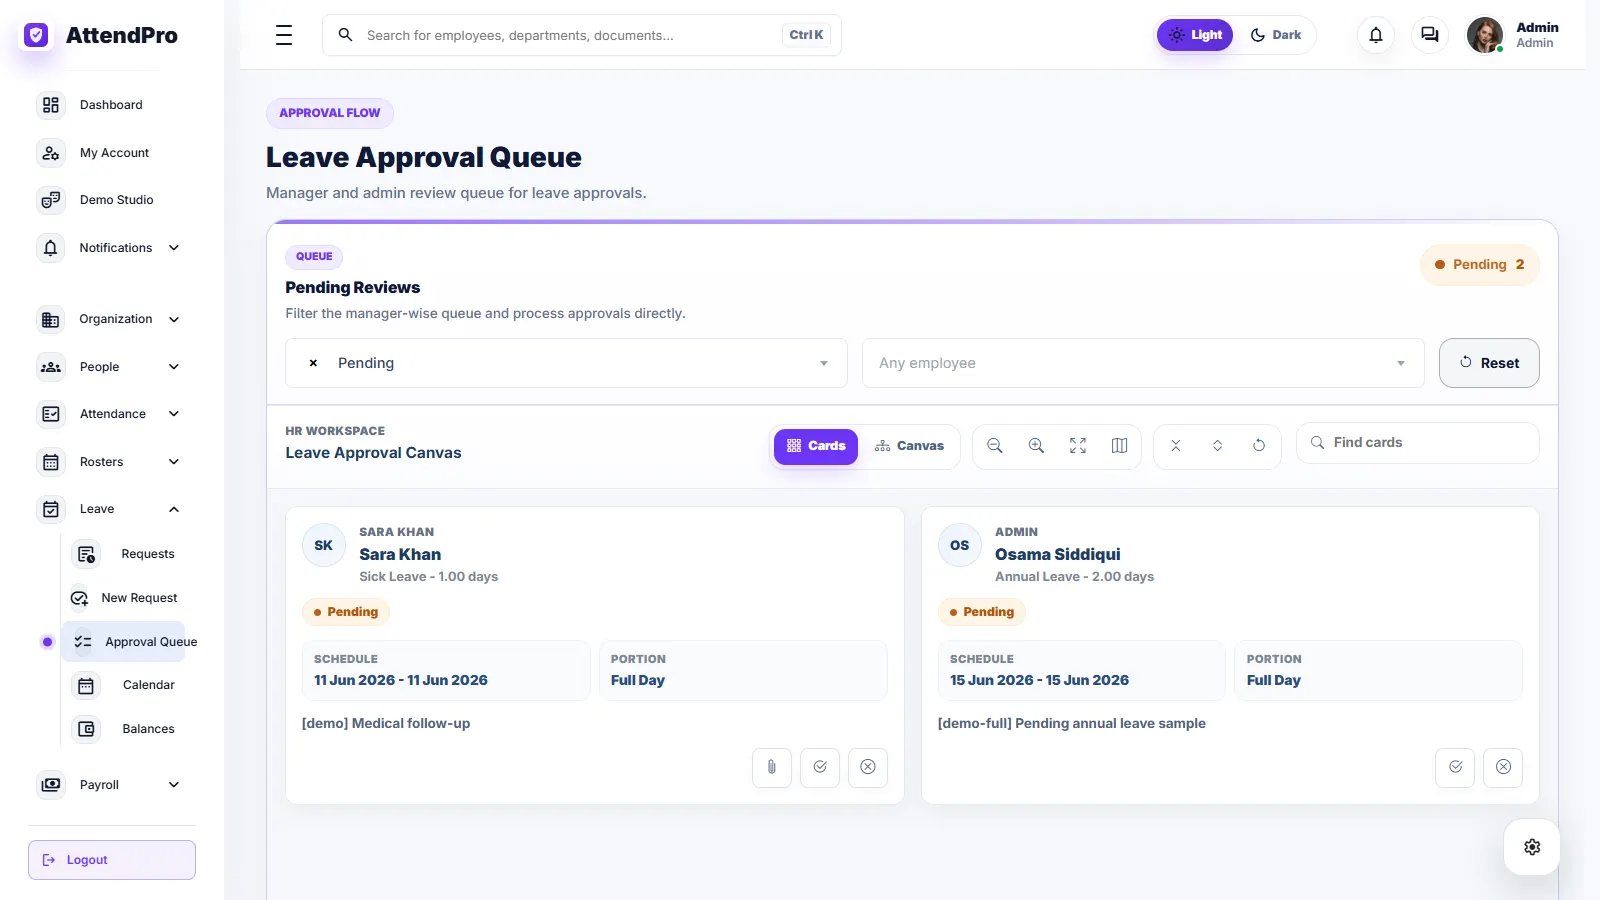Open the floating settings gear
Image resolution: width=1600 pixels, height=900 pixels.
pyautogui.click(x=1532, y=847)
